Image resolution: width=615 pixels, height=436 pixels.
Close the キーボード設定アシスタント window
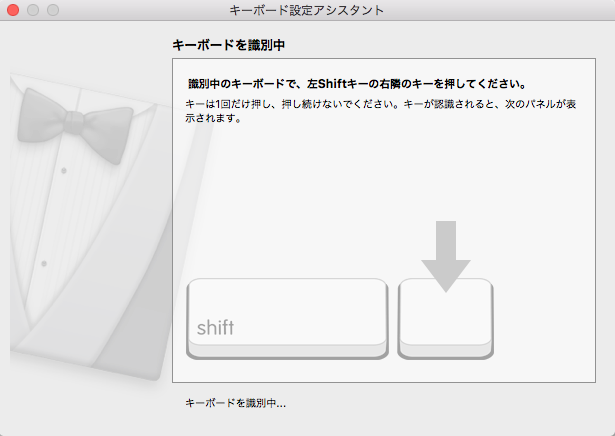pyautogui.click(x=13, y=10)
